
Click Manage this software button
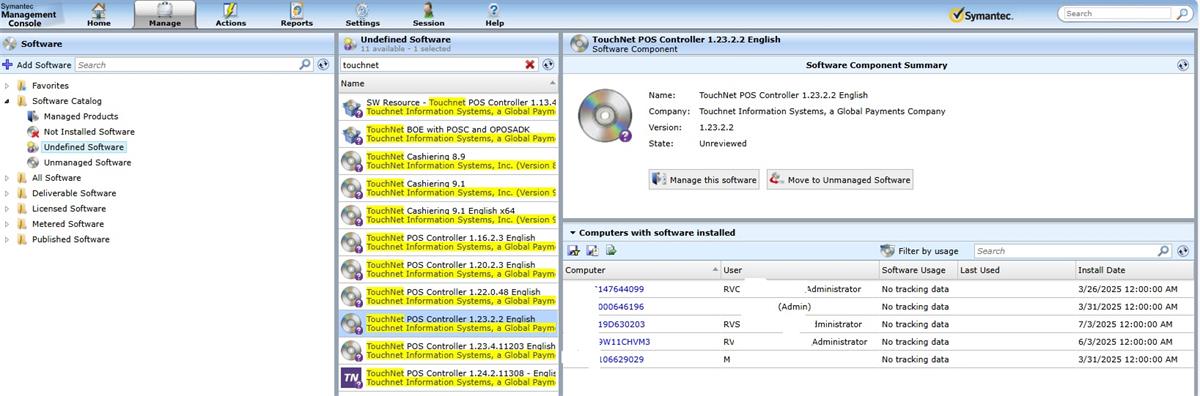click(x=704, y=180)
